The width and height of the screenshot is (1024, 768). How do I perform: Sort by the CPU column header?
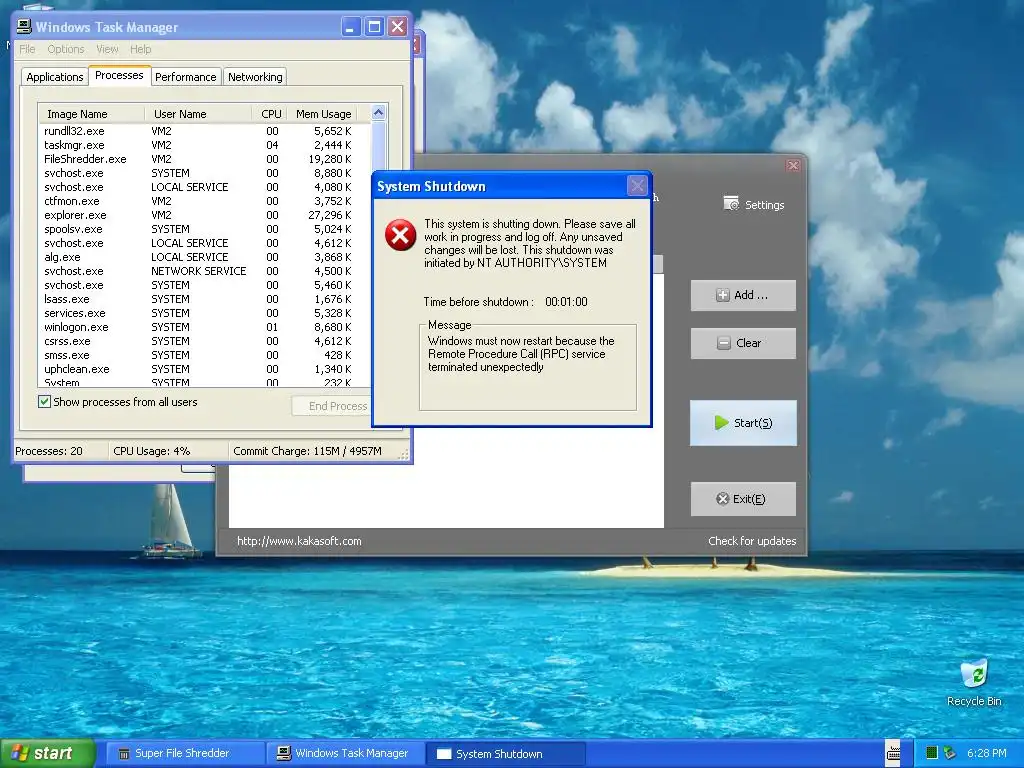click(x=268, y=114)
